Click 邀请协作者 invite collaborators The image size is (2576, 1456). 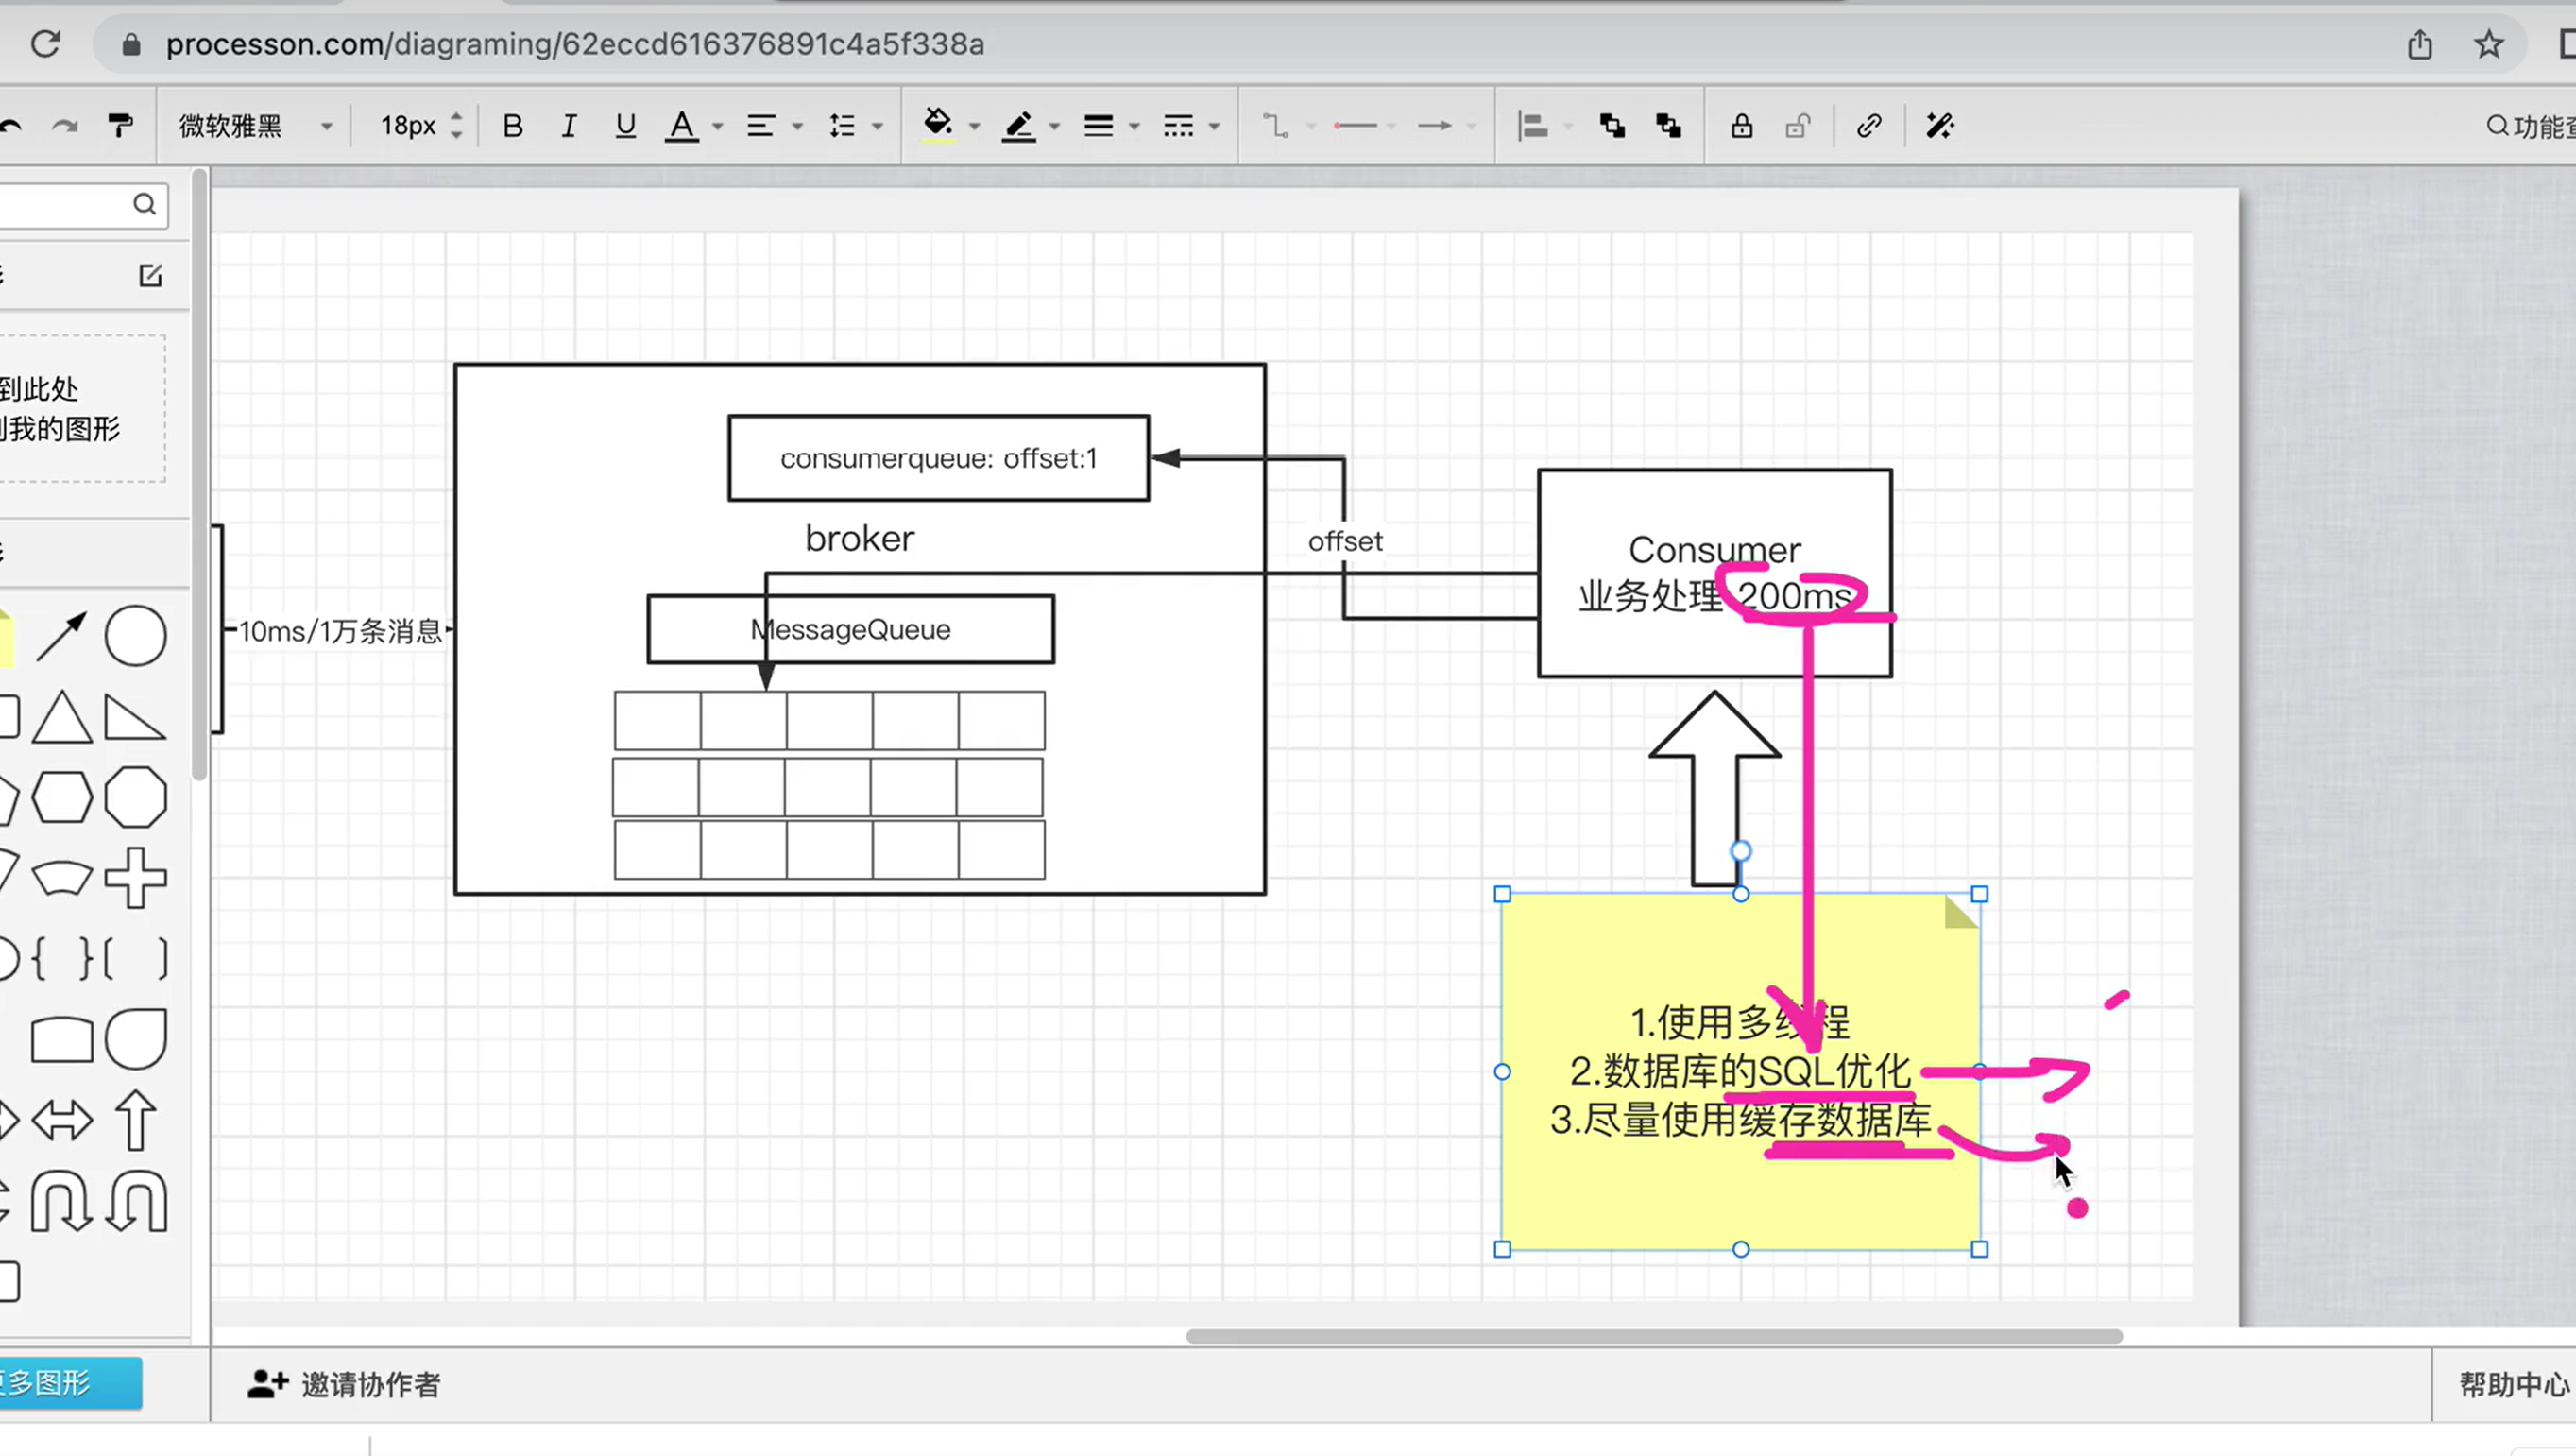click(x=344, y=1384)
